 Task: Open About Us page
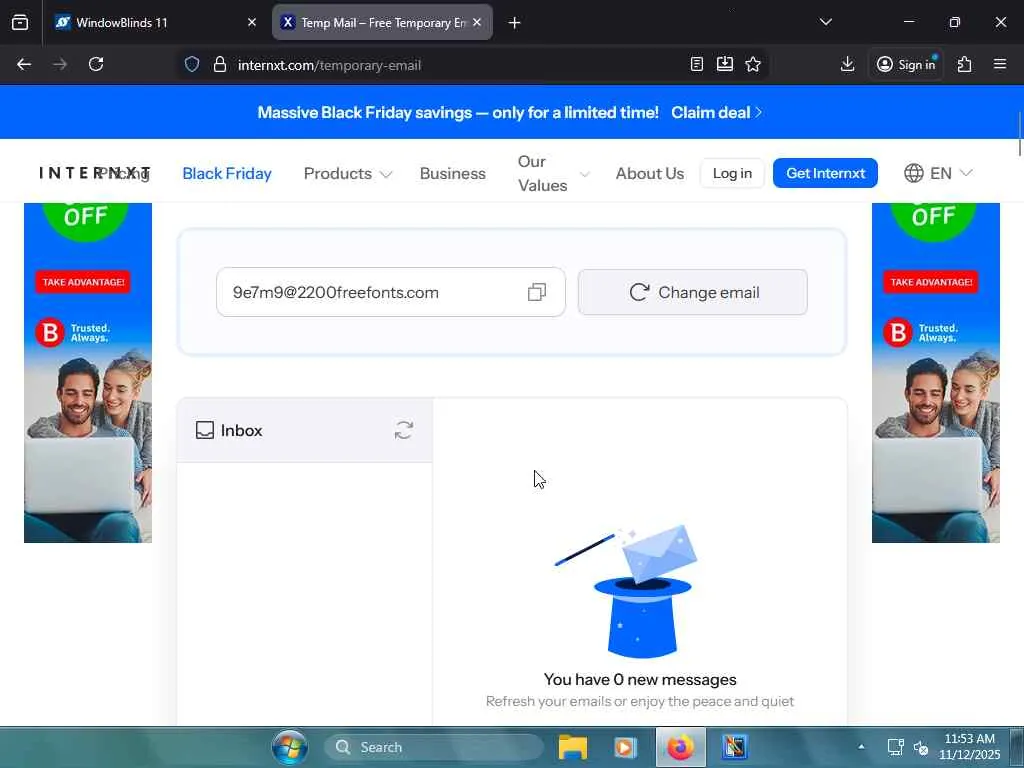[x=650, y=174]
